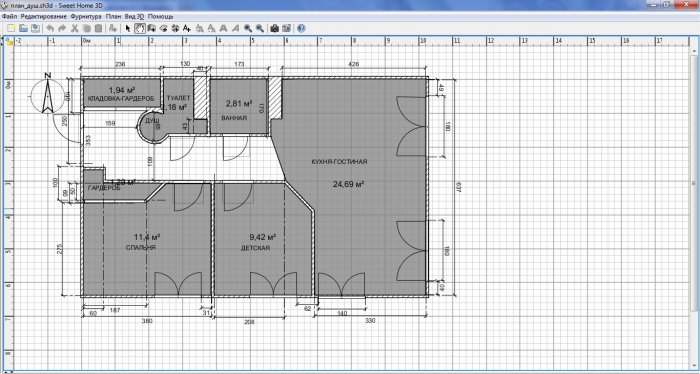Select the add text tool

pos(187,28)
